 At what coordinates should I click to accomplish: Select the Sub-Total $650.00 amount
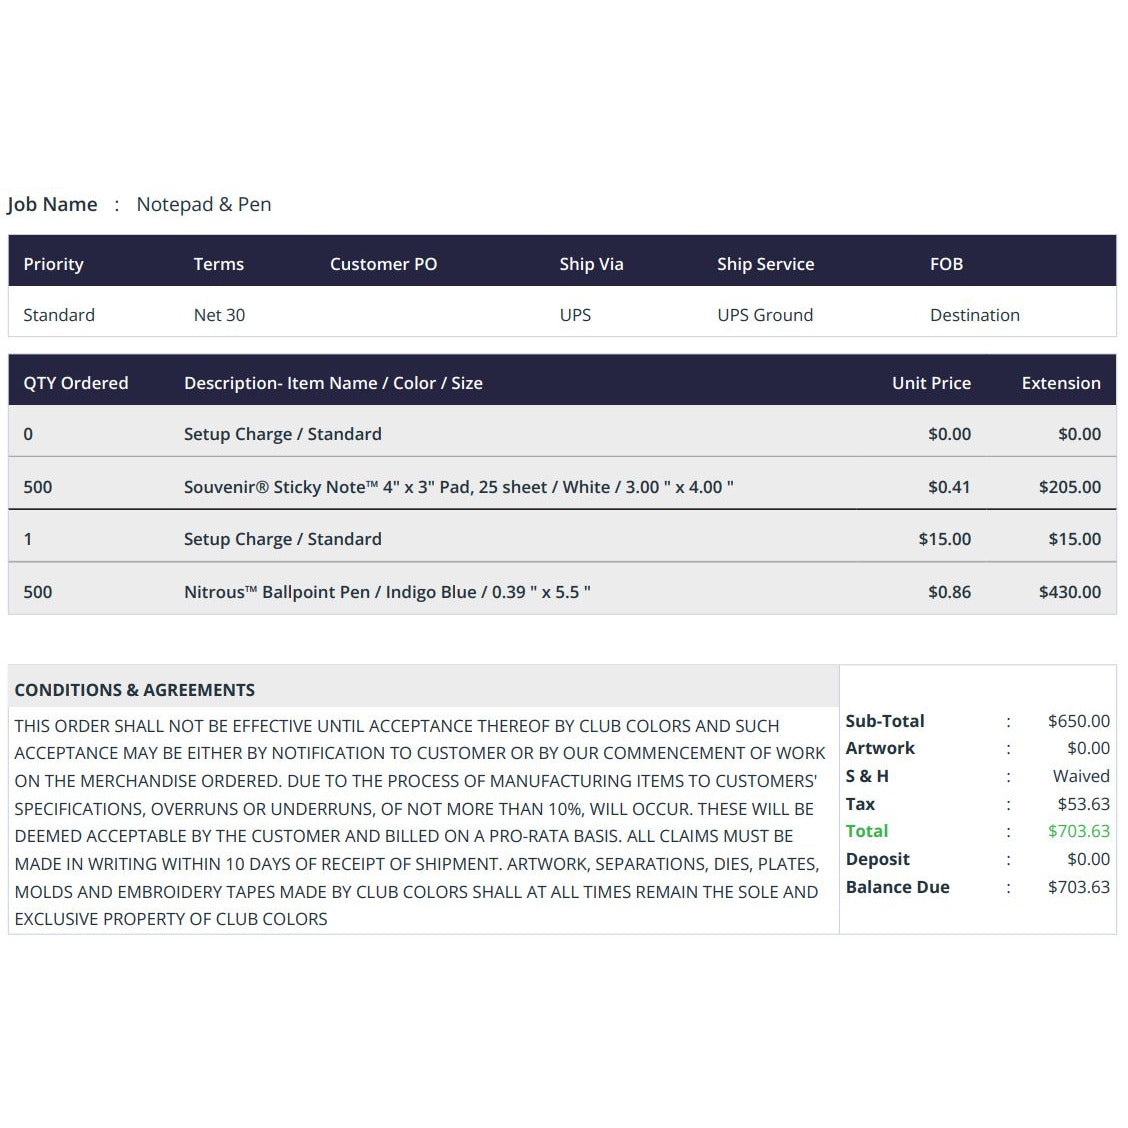pos(1078,721)
